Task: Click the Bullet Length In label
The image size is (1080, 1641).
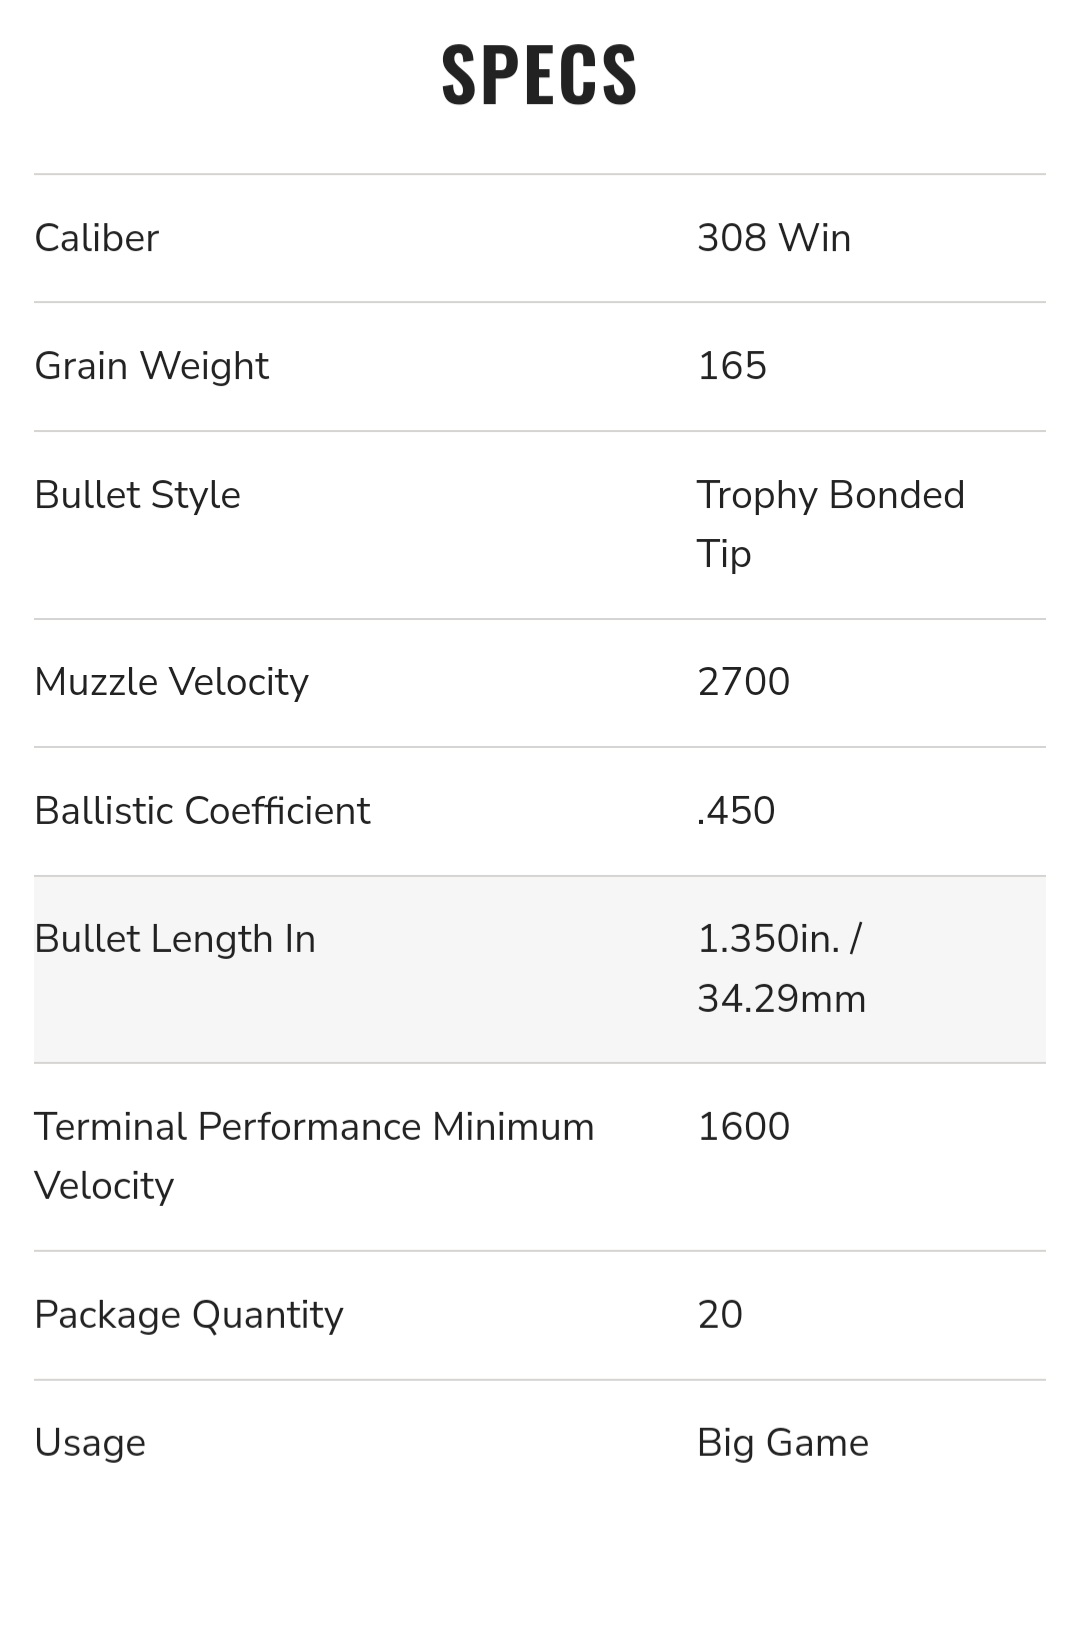Action: (x=175, y=939)
